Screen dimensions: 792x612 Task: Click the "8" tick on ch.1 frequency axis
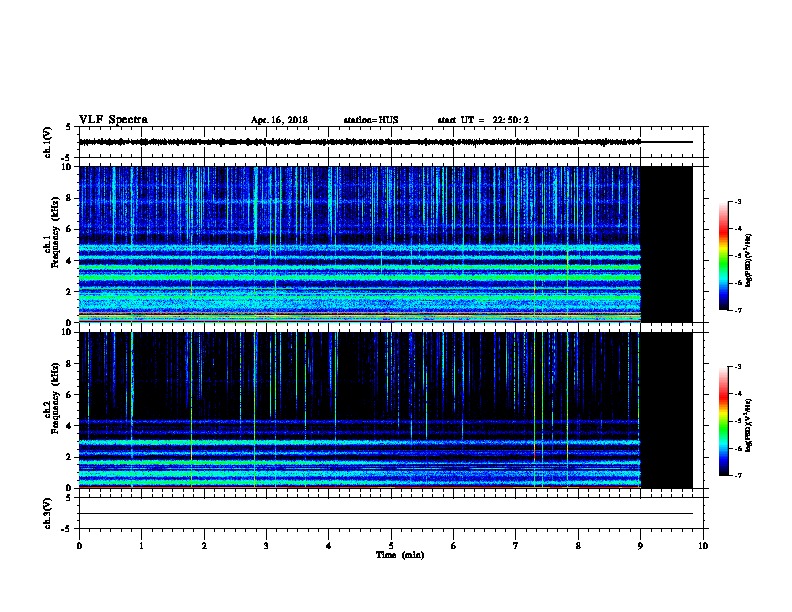point(69,198)
